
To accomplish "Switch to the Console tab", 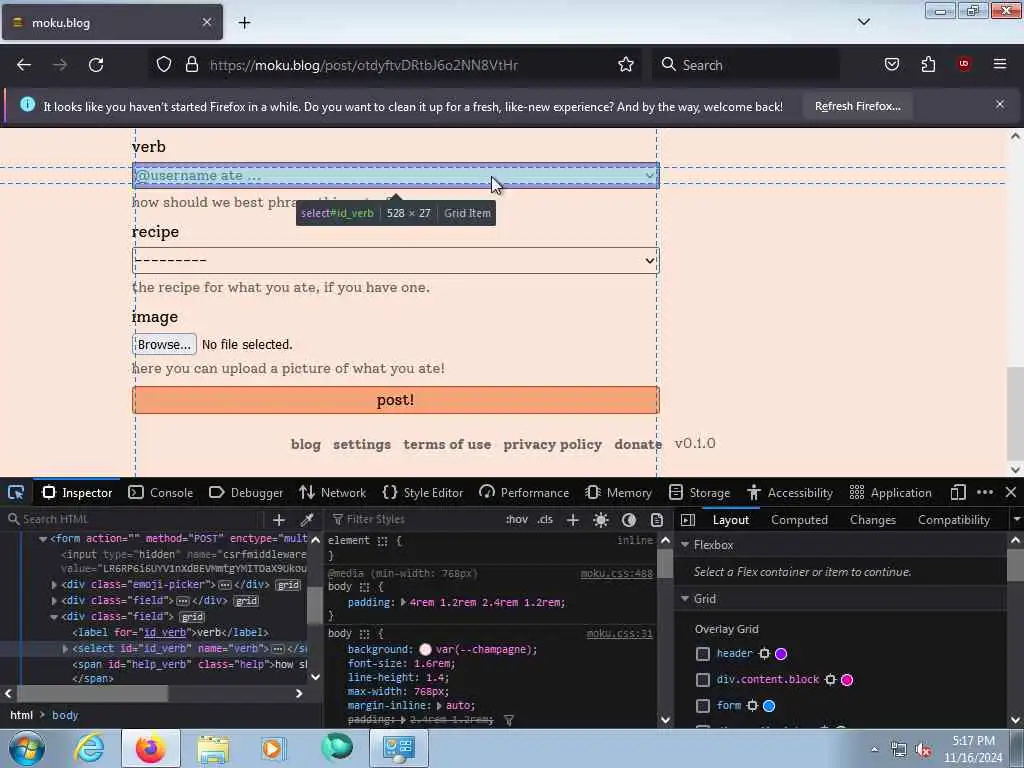I will tap(161, 492).
